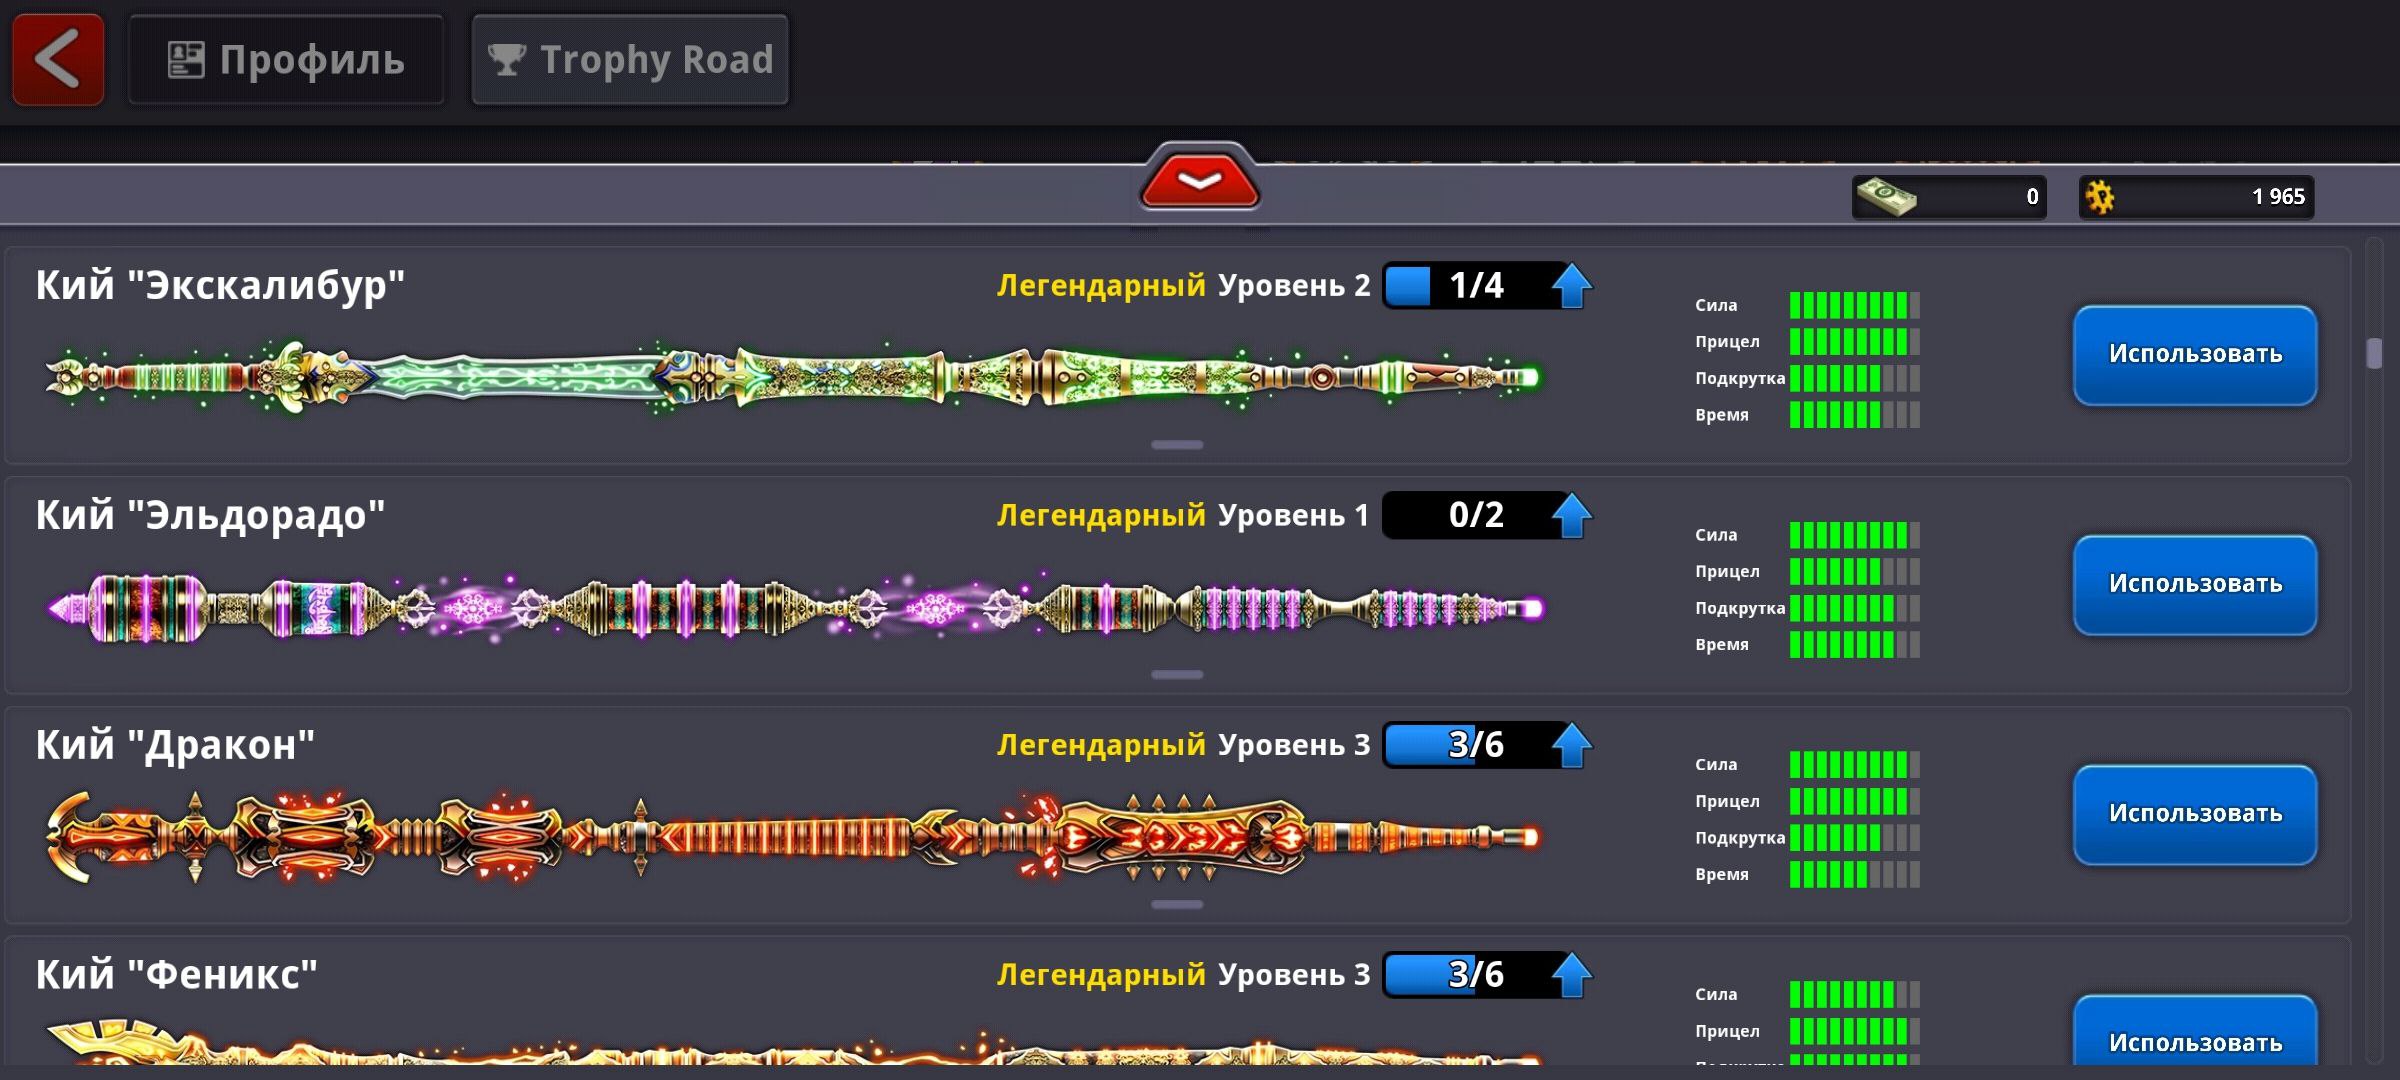Go back with the red arrow button
Screen dimensions: 2400x1080
pos(58,60)
